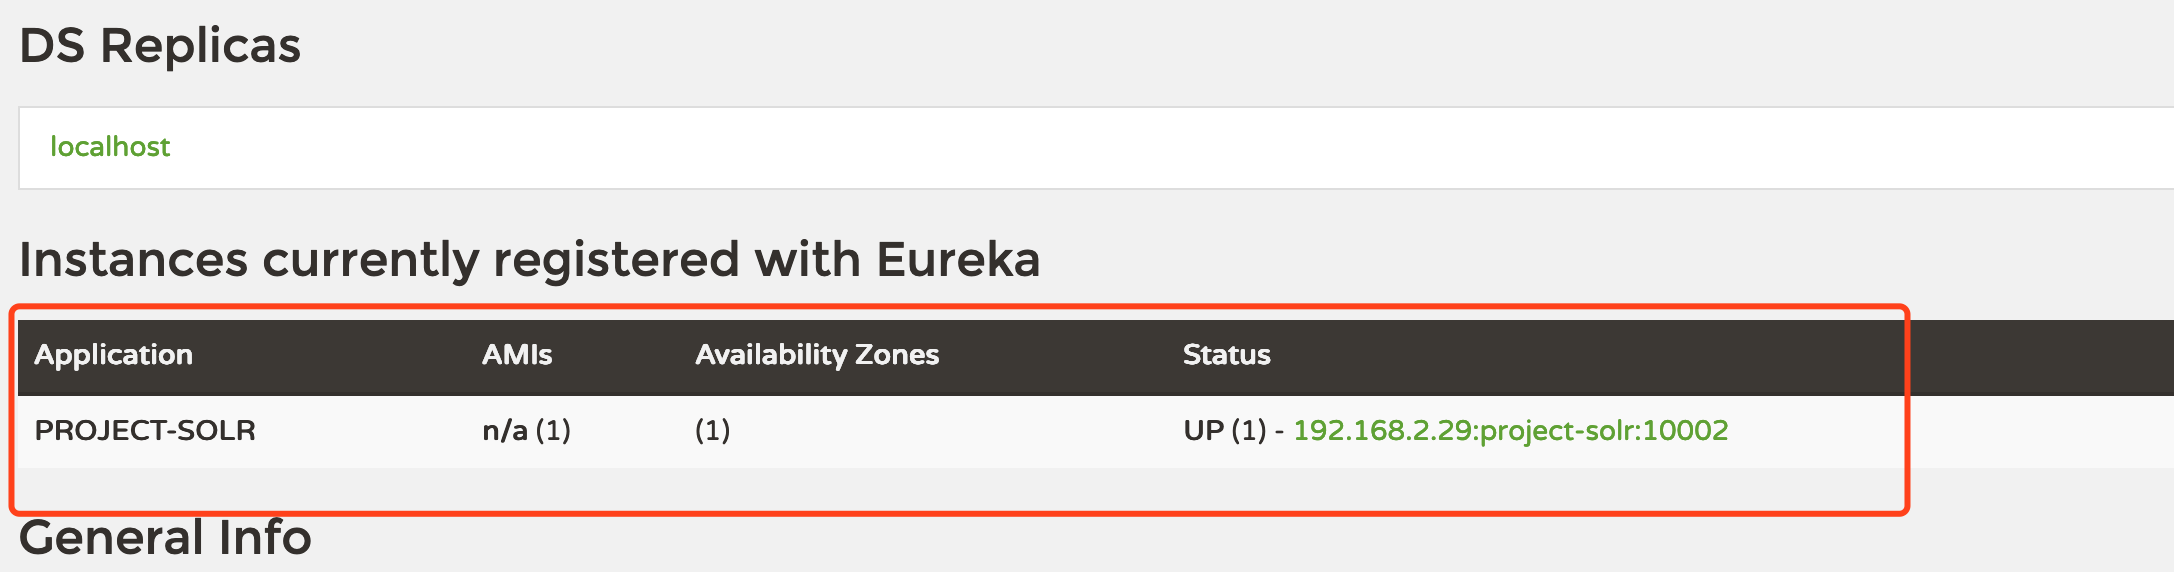The image size is (2174, 572).
Task: Click DS at the start of the replicas heading
Action: [52, 46]
